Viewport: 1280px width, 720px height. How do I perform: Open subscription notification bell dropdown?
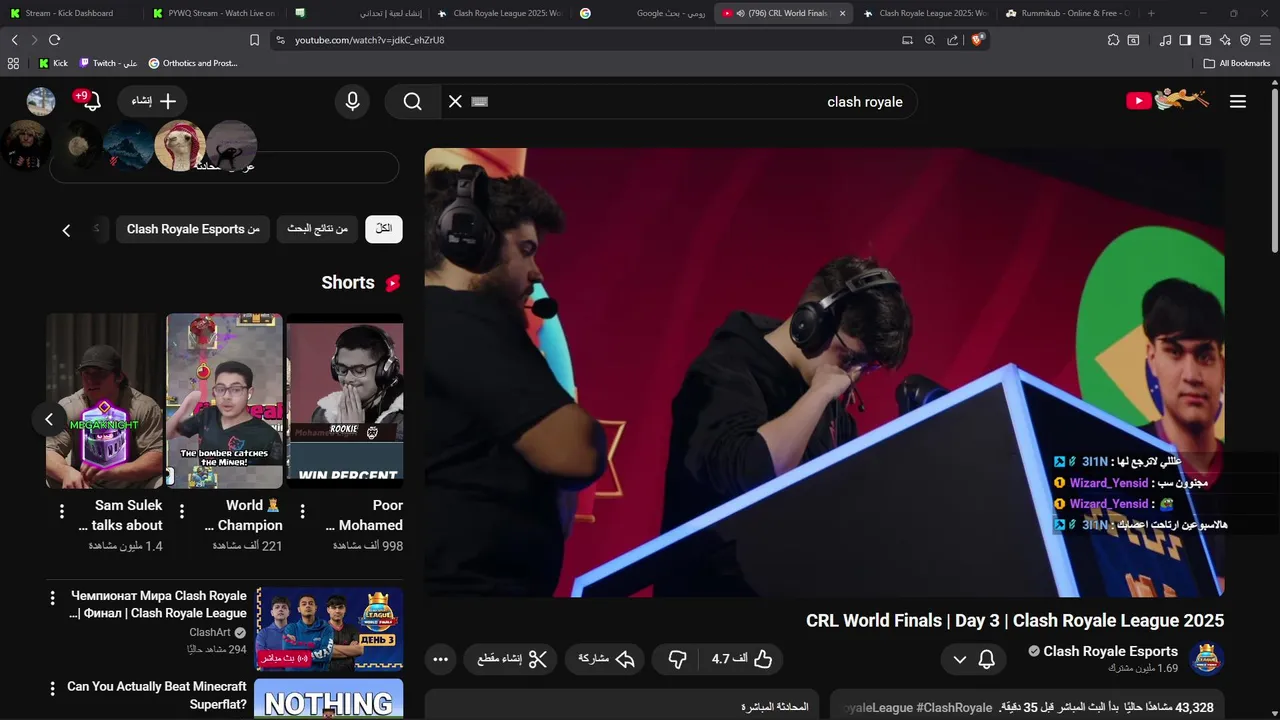[x=973, y=659]
